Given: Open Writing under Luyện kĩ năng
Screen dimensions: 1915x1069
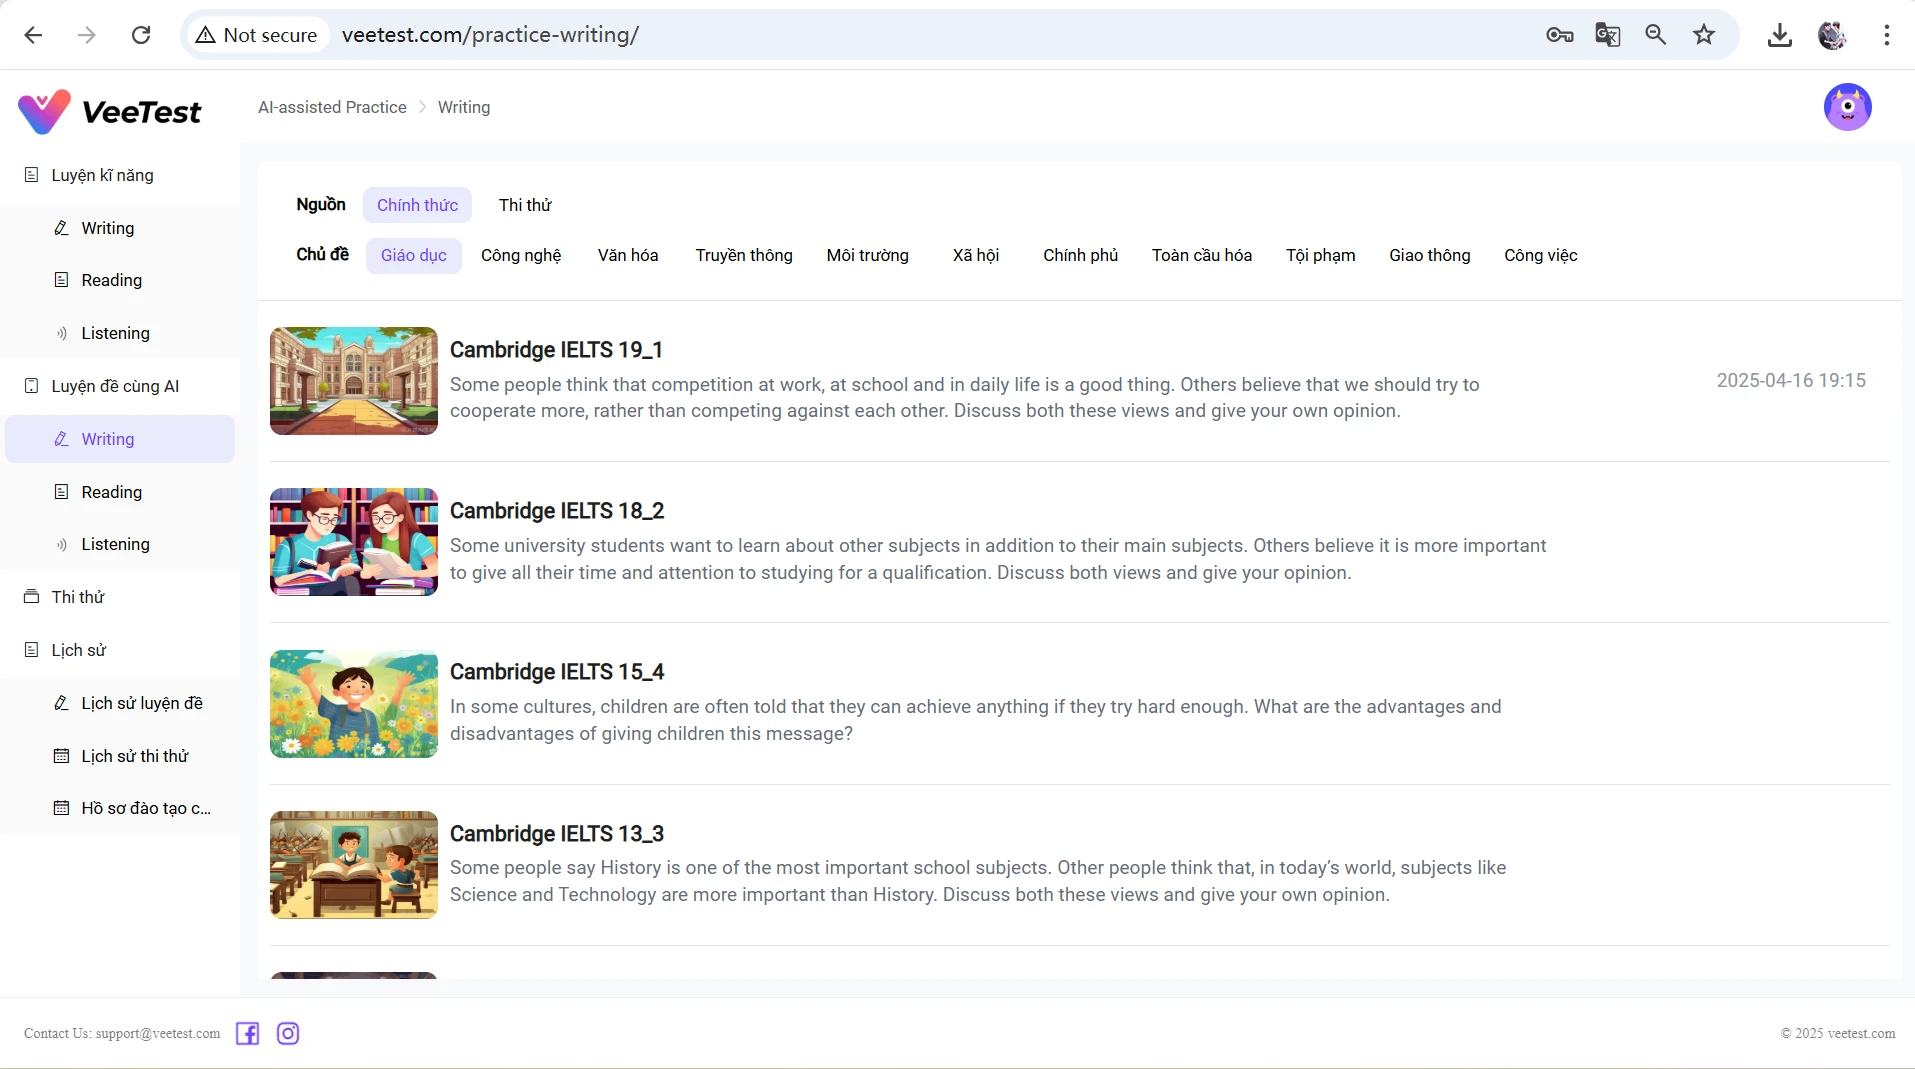Looking at the screenshot, I should (120, 228).
